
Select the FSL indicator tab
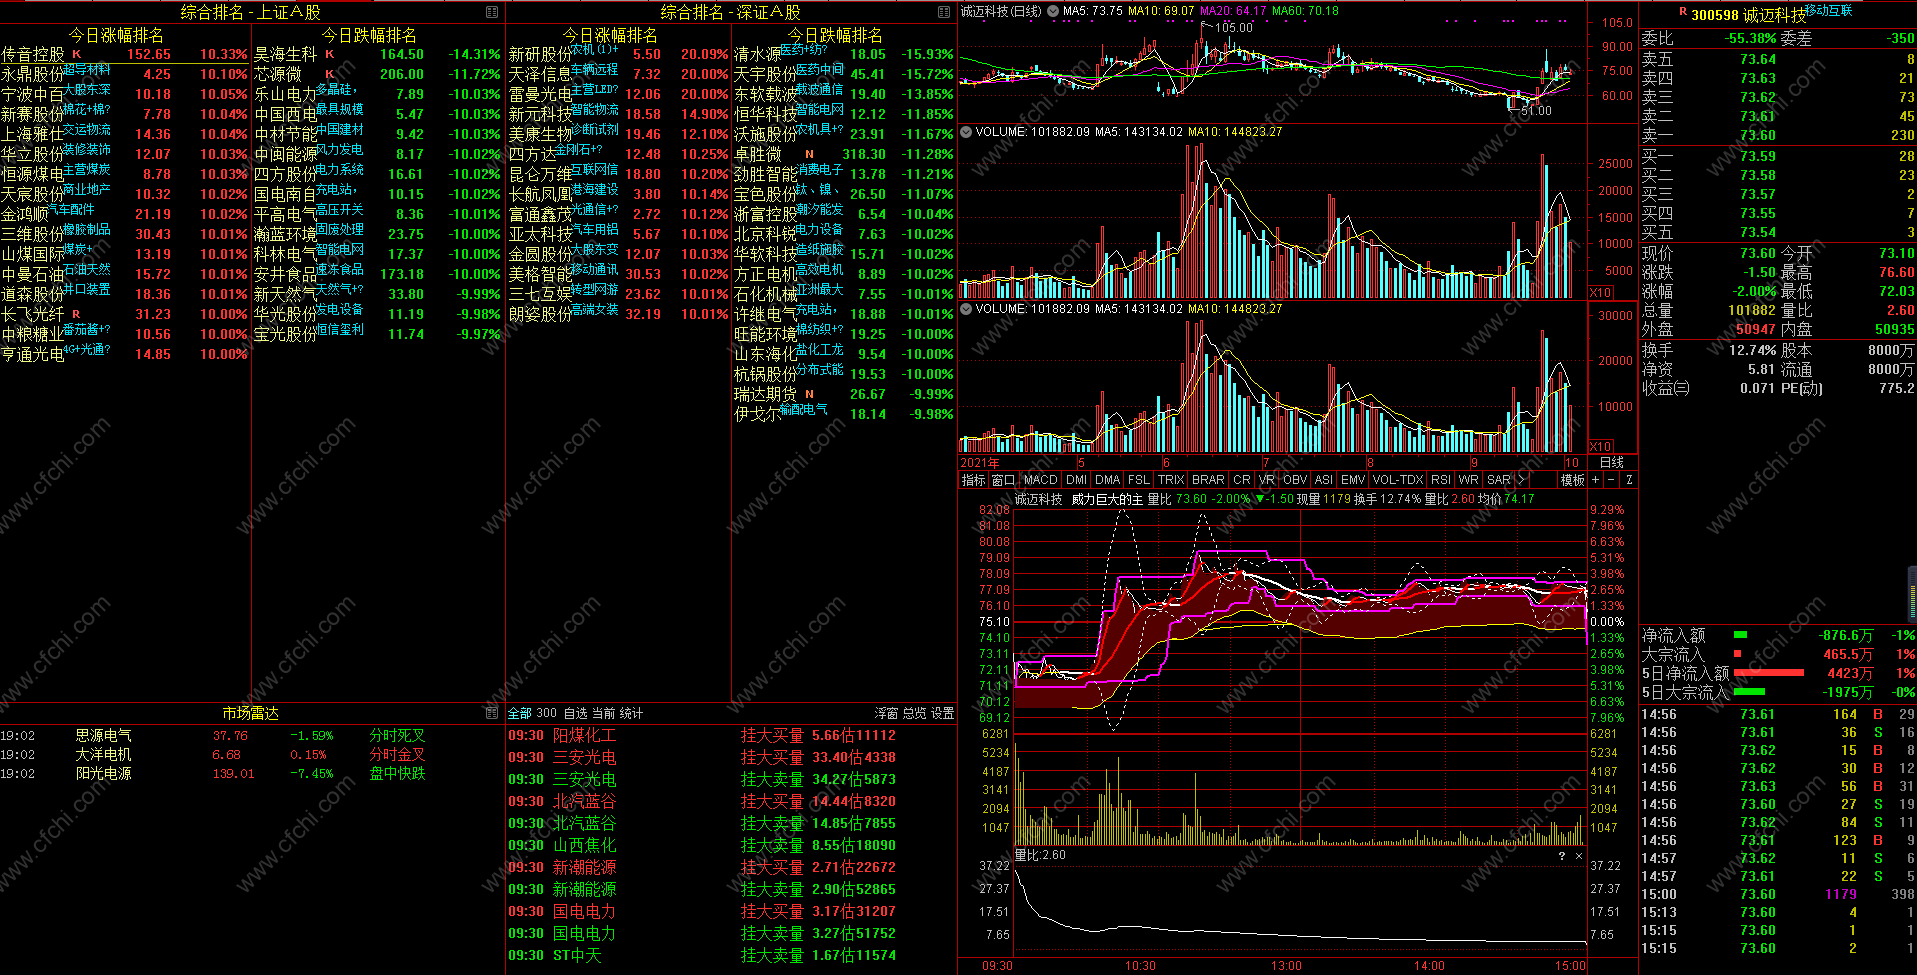pos(1139,480)
